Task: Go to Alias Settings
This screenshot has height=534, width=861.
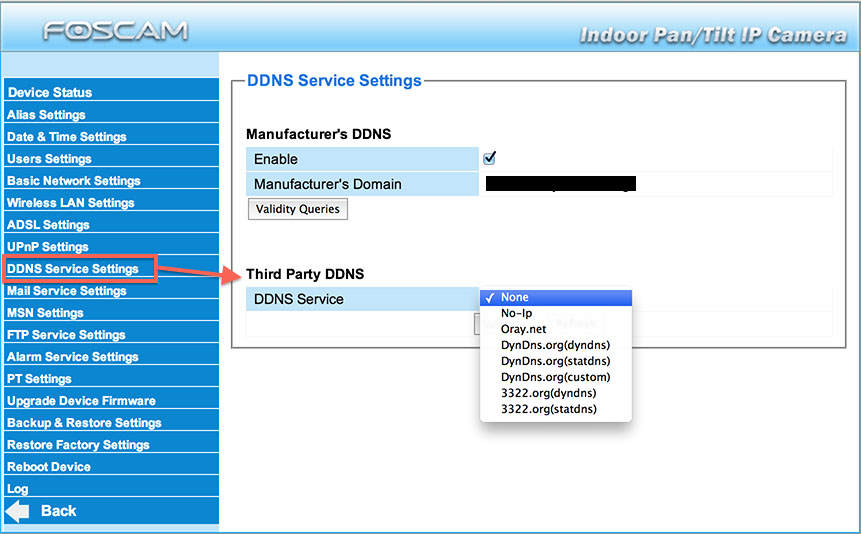Action: [x=47, y=115]
